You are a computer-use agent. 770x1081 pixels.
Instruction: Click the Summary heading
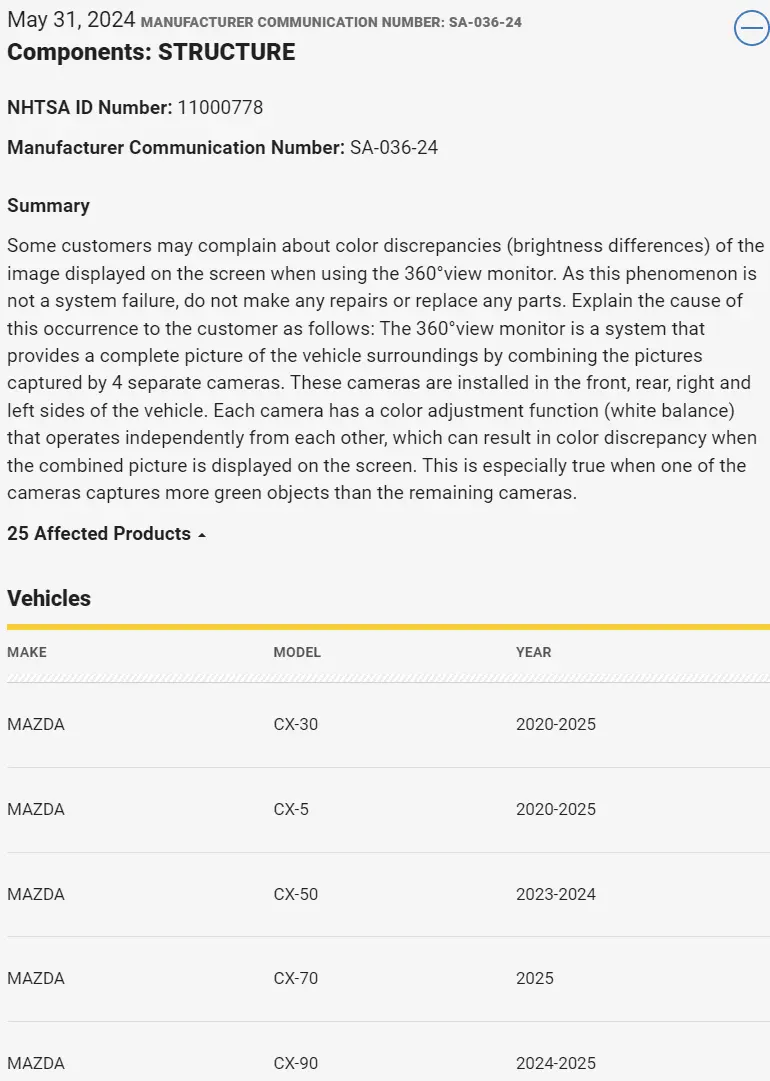coord(48,206)
